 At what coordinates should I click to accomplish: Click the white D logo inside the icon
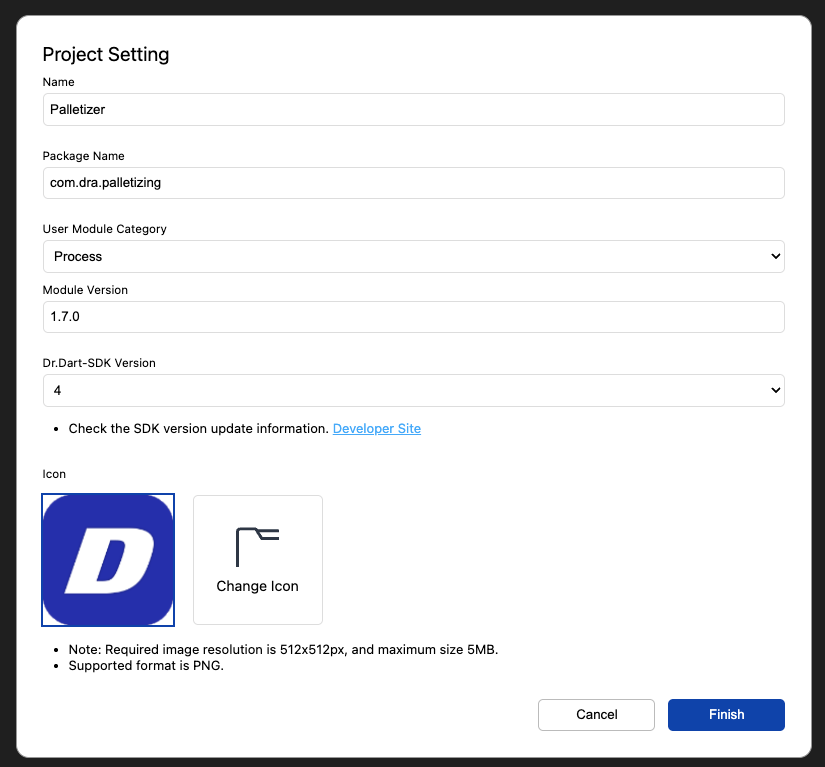[108, 561]
